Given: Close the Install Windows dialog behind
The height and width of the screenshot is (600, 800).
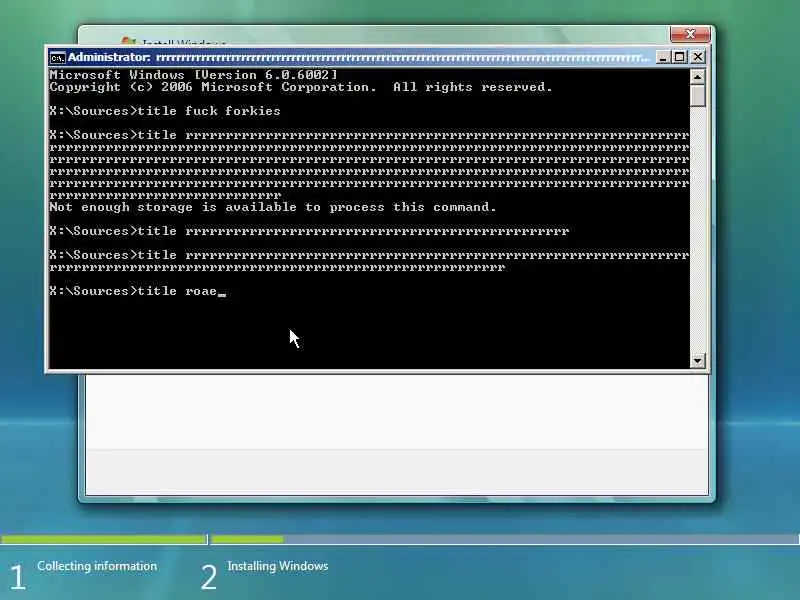Looking at the screenshot, I should [x=690, y=34].
